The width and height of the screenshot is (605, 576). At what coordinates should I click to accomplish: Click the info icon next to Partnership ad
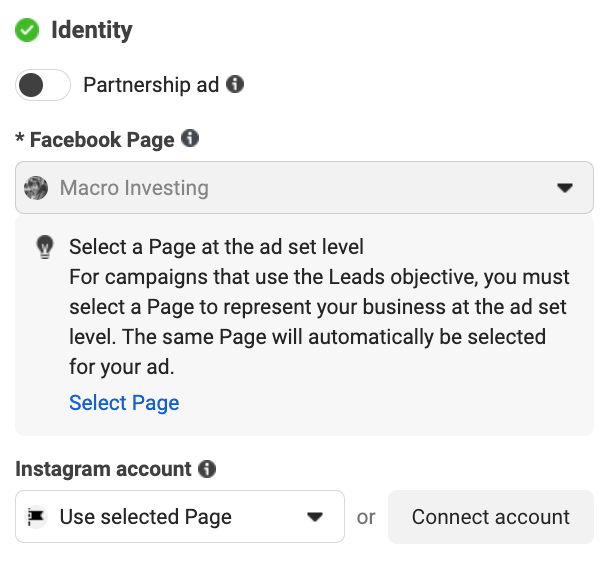point(235,85)
